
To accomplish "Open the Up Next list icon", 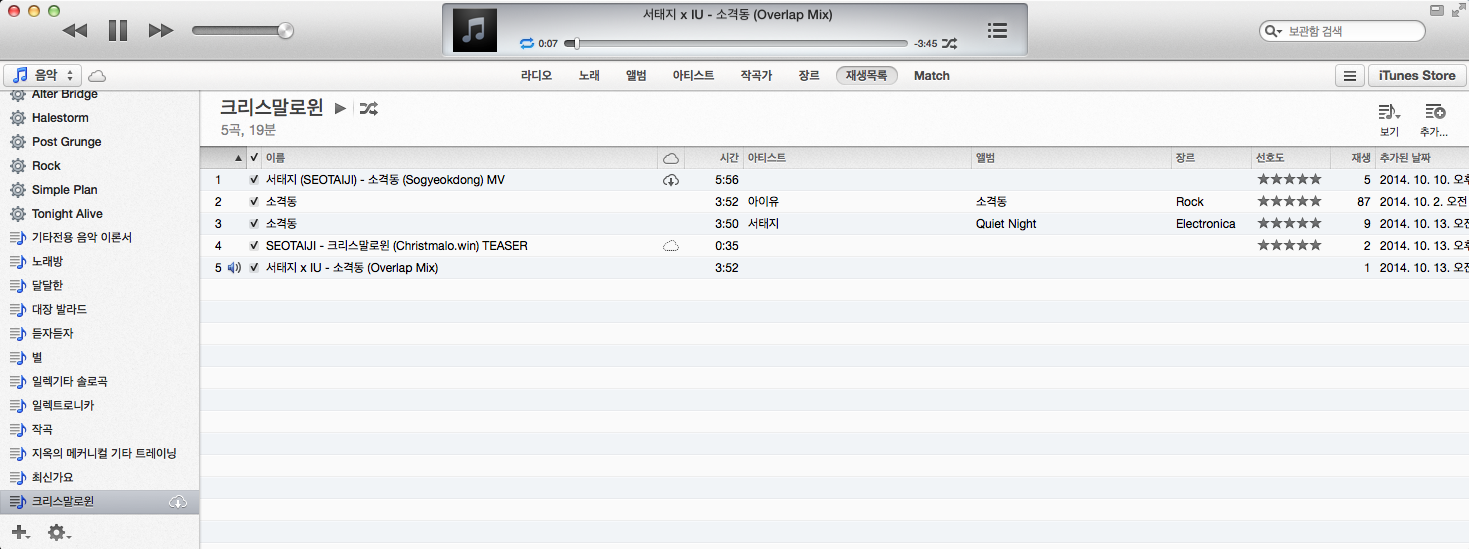I will coord(997,30).
